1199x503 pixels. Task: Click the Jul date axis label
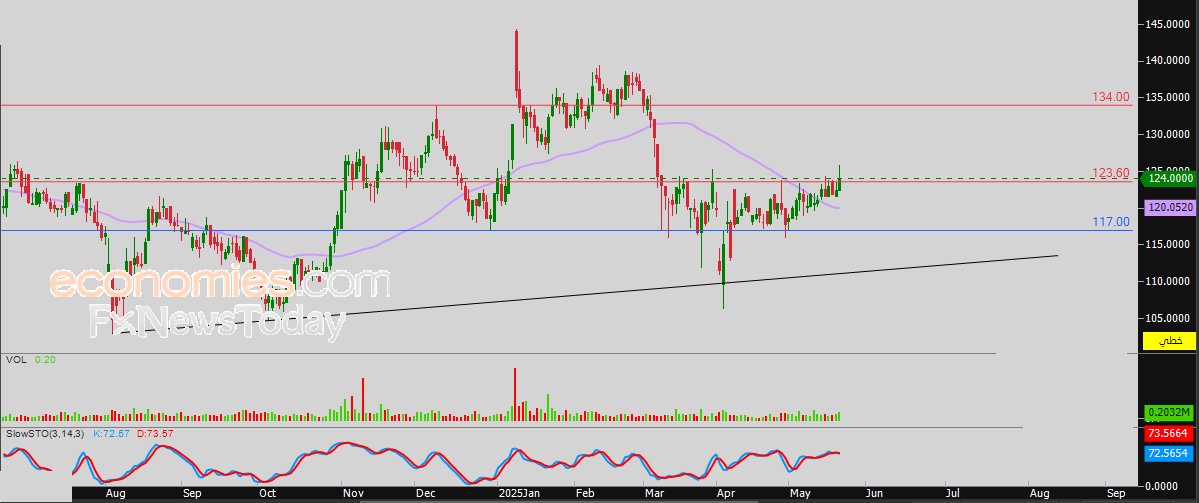(x=952, y=495)
